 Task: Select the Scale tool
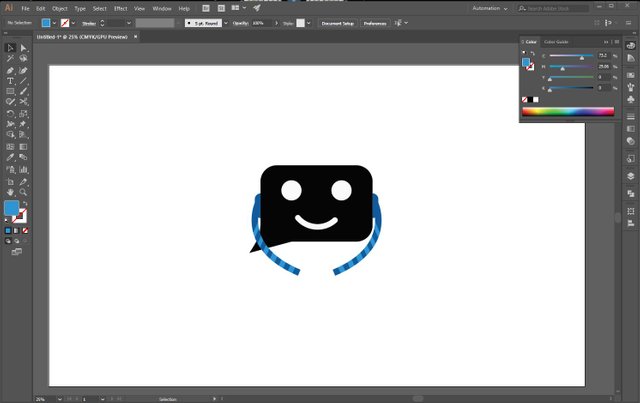tap(23, 114)
